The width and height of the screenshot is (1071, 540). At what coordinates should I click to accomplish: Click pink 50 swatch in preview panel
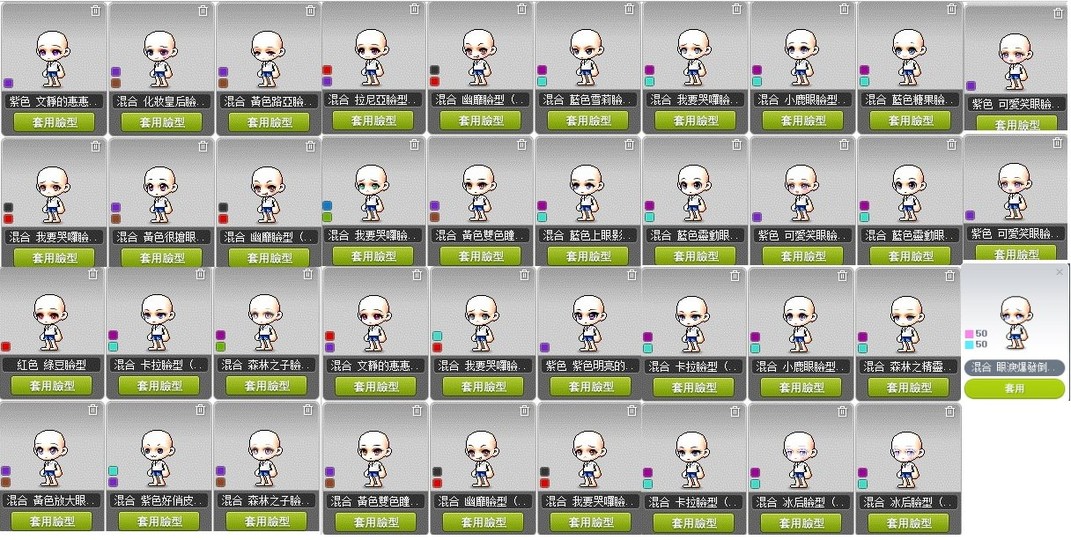click(969, 334)
